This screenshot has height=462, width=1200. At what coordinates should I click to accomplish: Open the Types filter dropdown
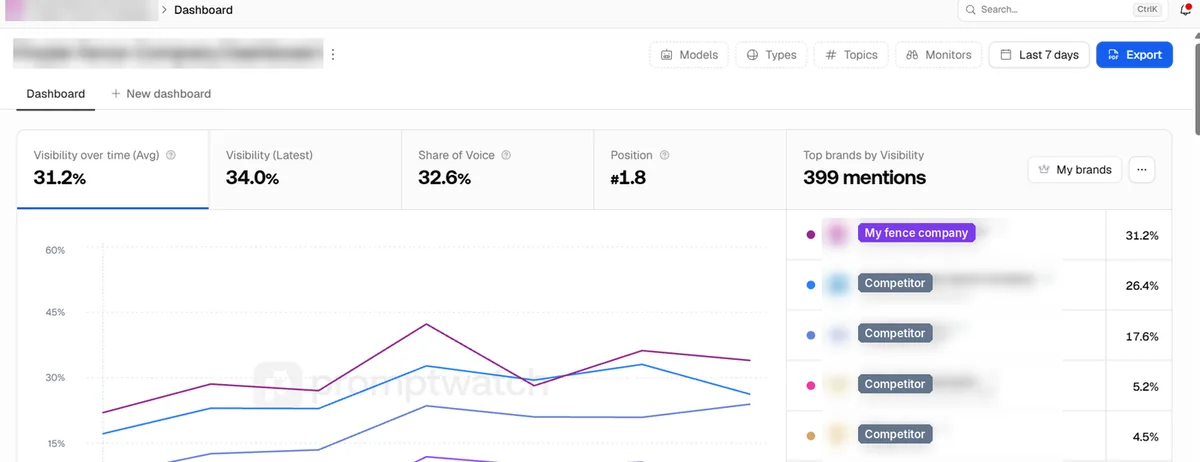coord(771,55)
